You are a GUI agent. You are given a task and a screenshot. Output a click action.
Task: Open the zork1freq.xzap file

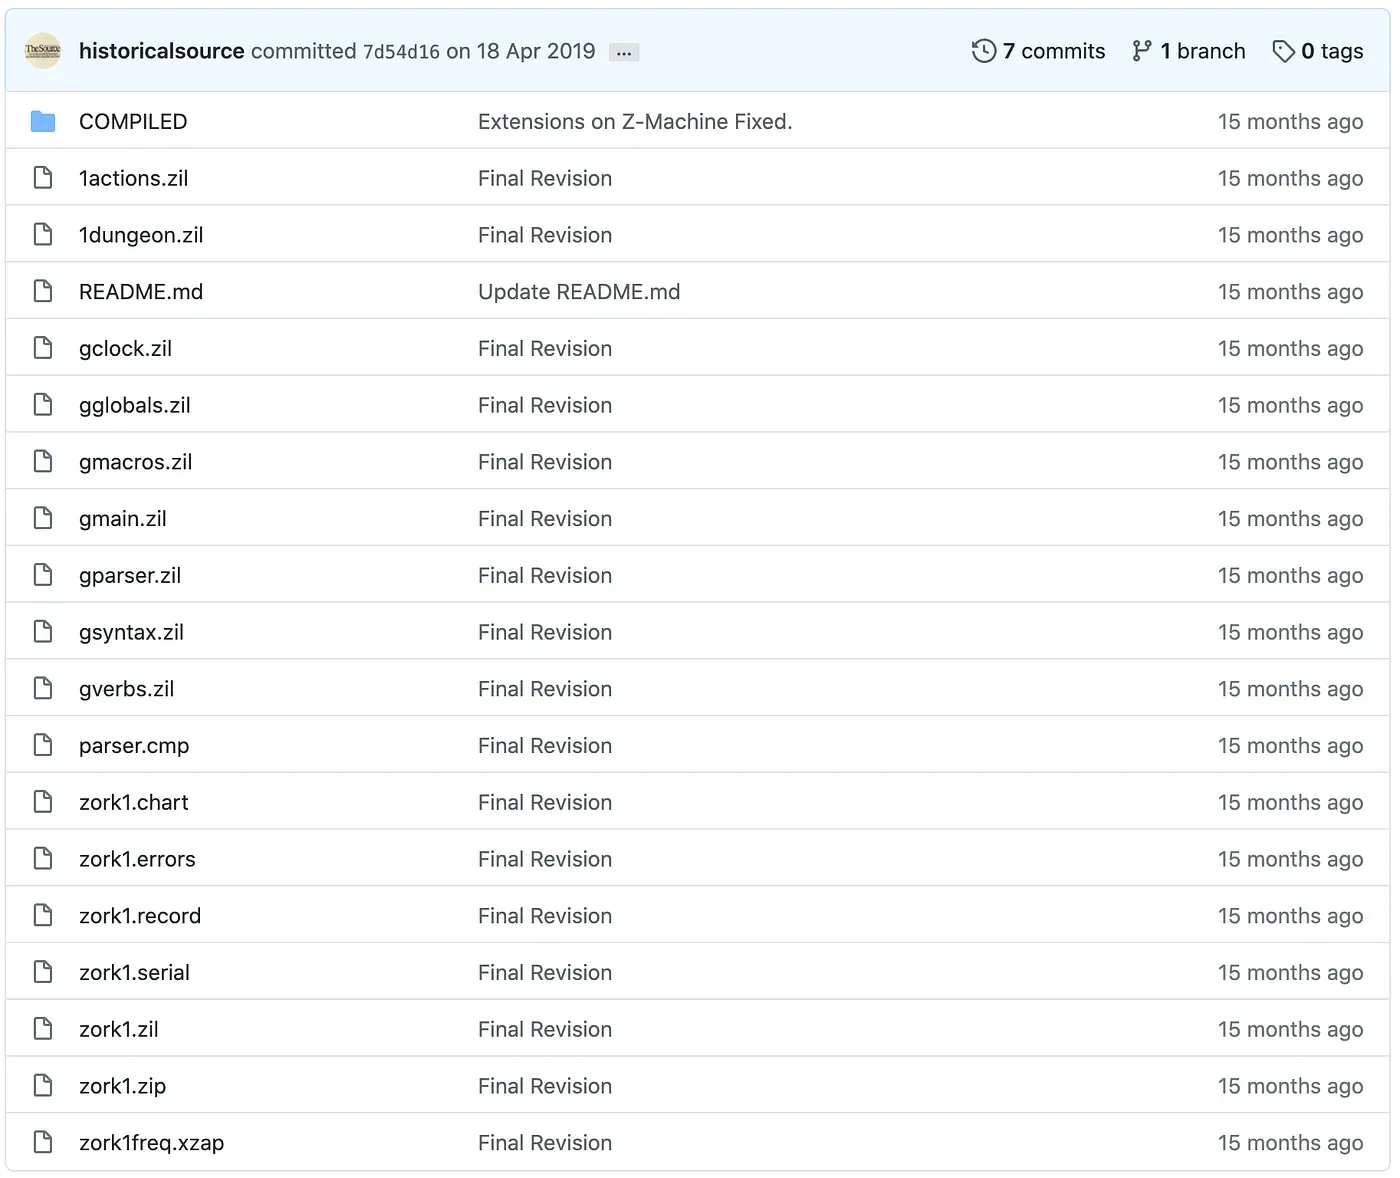152,1143
